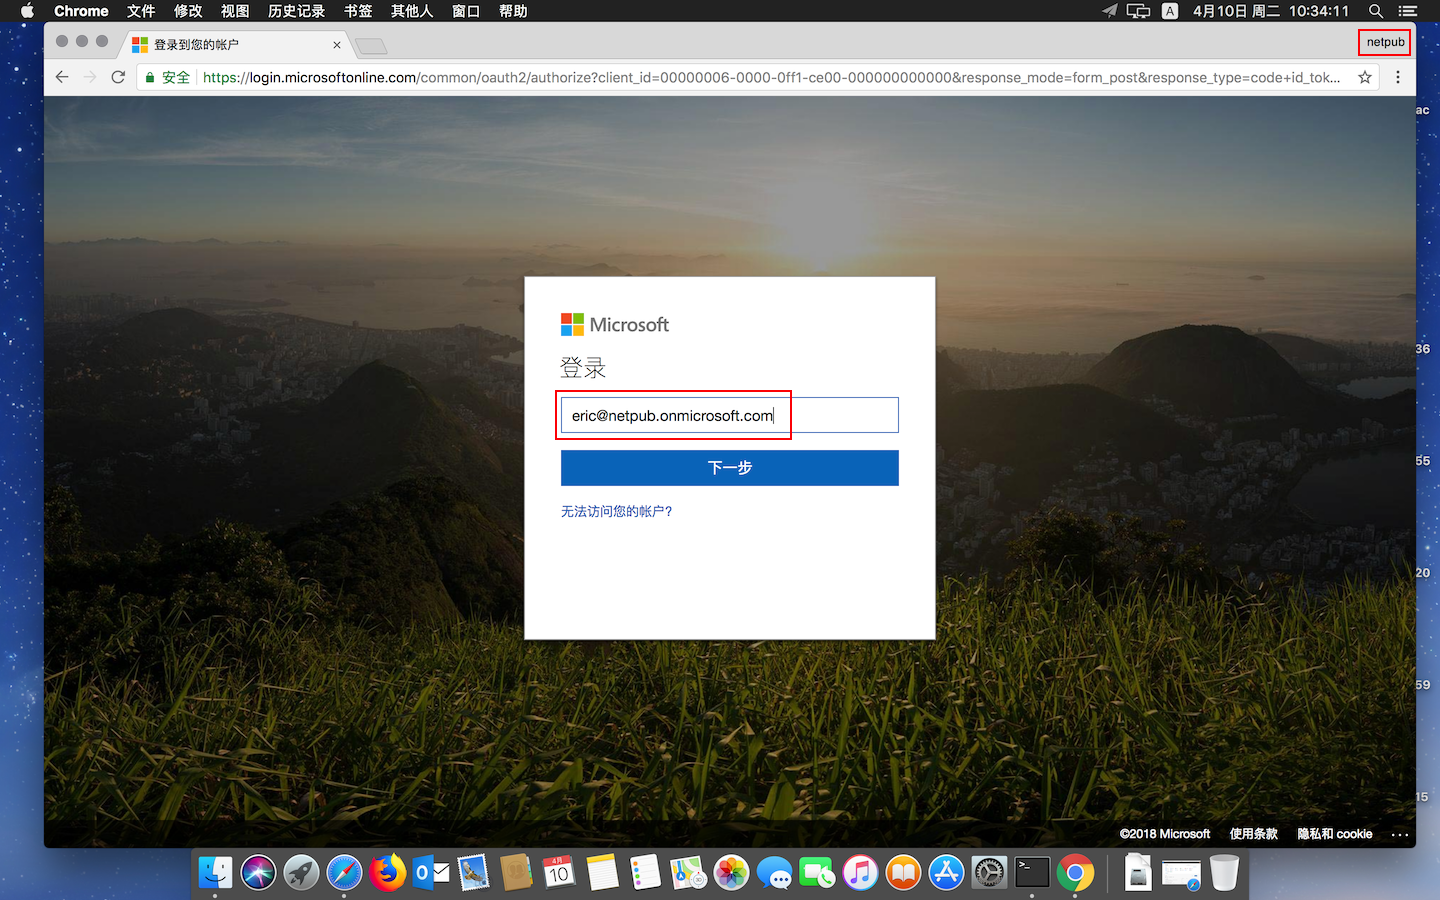The image size is (1440, 900).
Task: Open iBooks from the Dock
Action: pos(903,873)
